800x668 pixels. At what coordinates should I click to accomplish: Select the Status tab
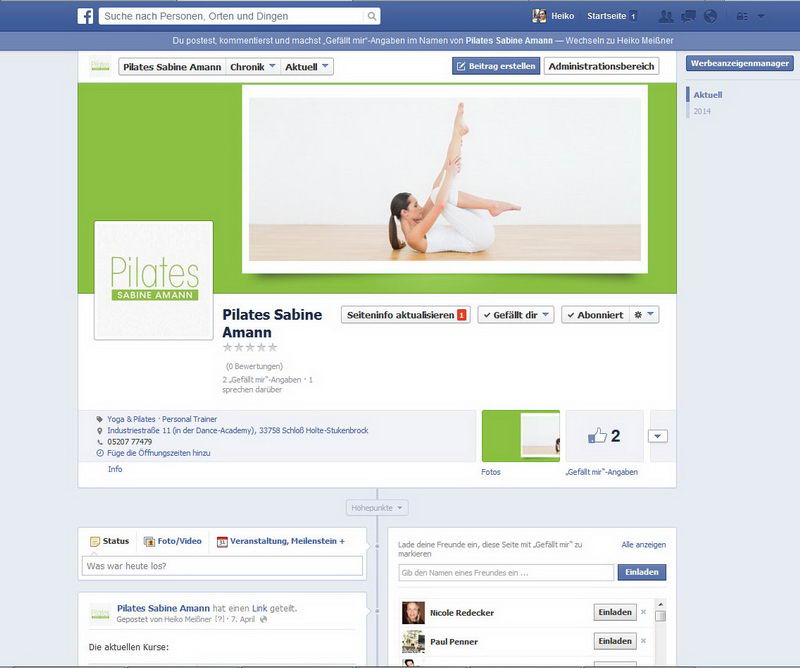tap(110, 541)
